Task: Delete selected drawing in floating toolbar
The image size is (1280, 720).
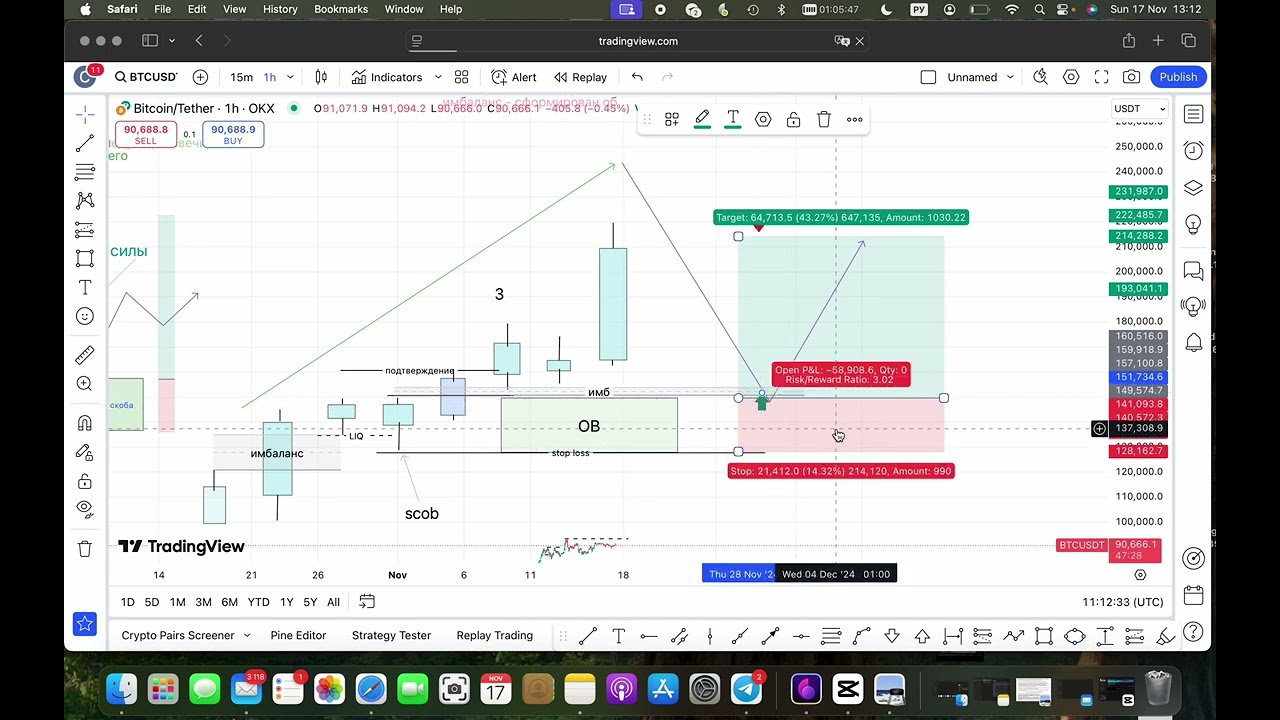Action: (x=824, y=119)
